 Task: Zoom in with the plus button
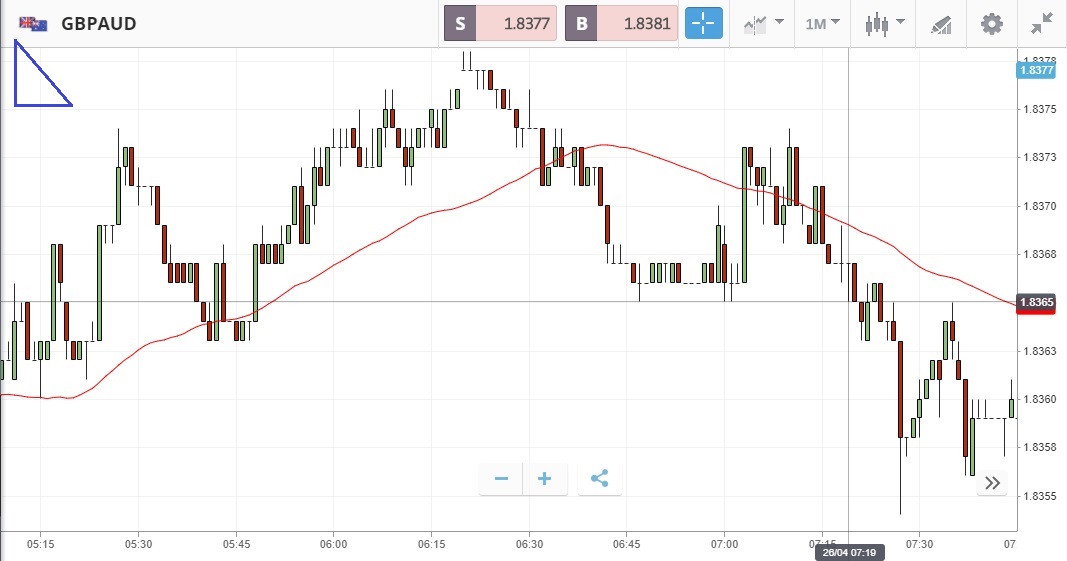[x=545, y=479]
